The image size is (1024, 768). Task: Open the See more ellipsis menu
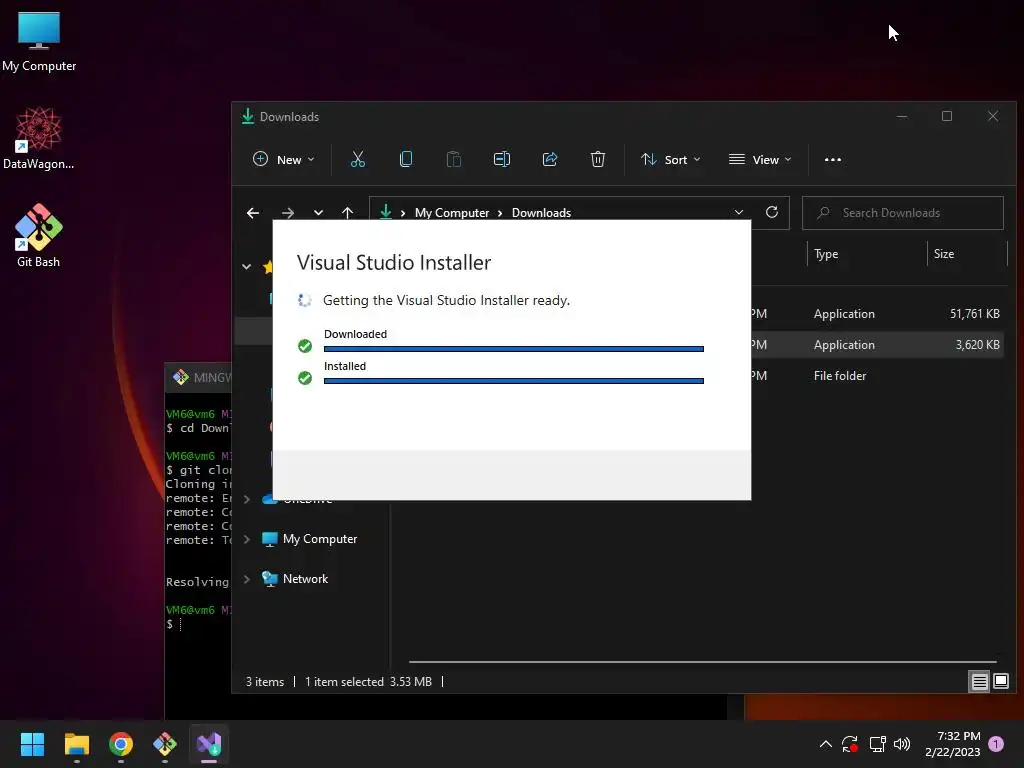[833, 159]
